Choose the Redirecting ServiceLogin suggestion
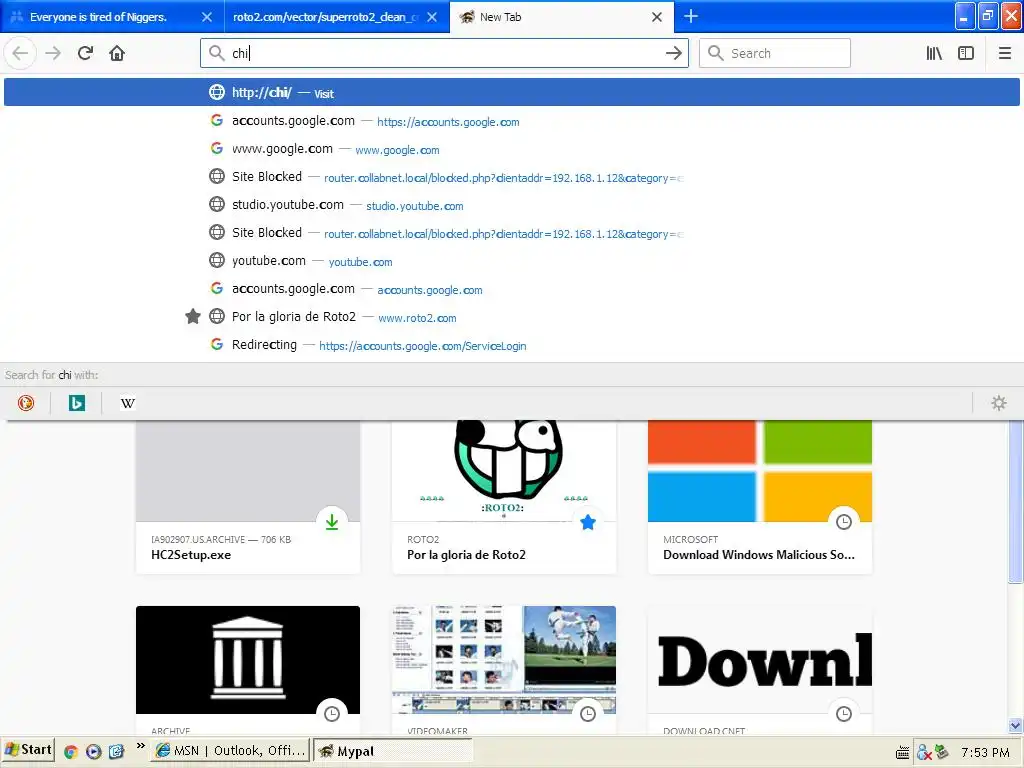Screen dimensions: 1024x768 point(511,345)
